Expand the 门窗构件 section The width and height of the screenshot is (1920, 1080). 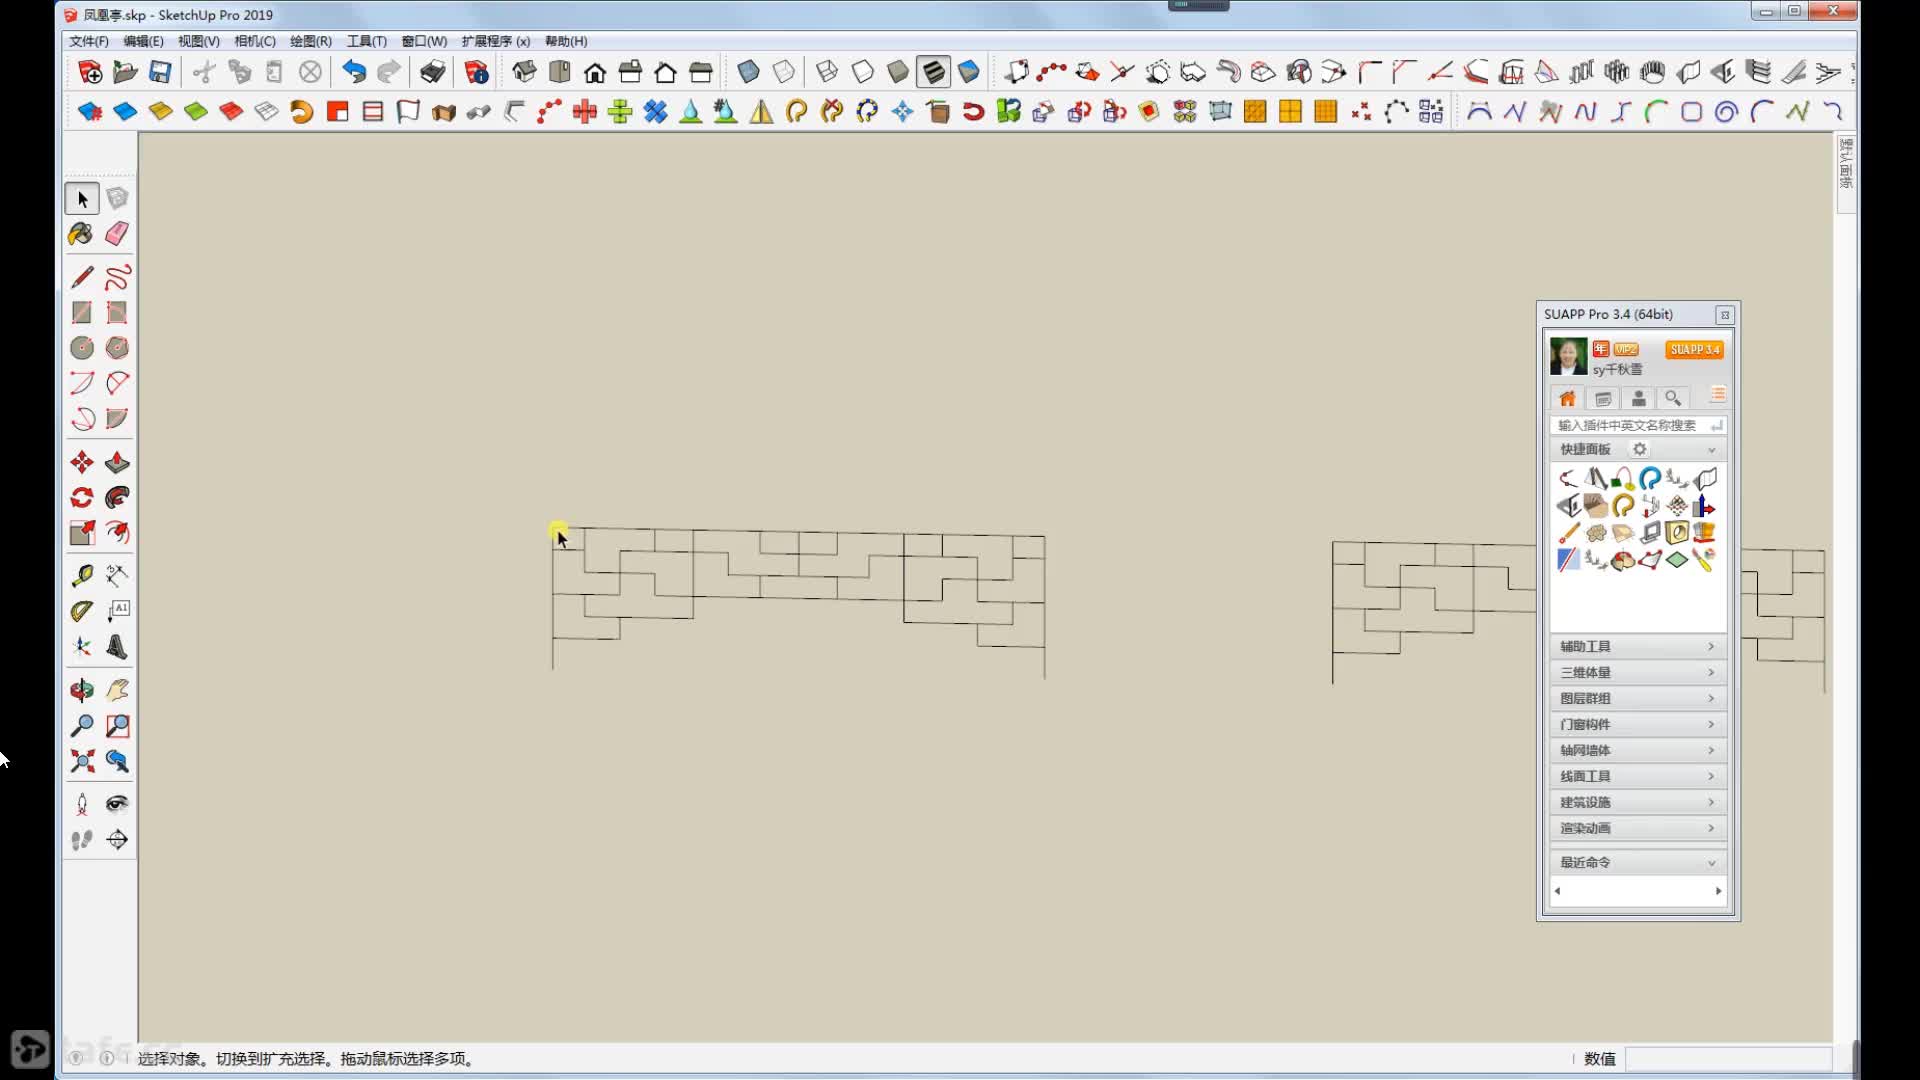coord(1637,725)
